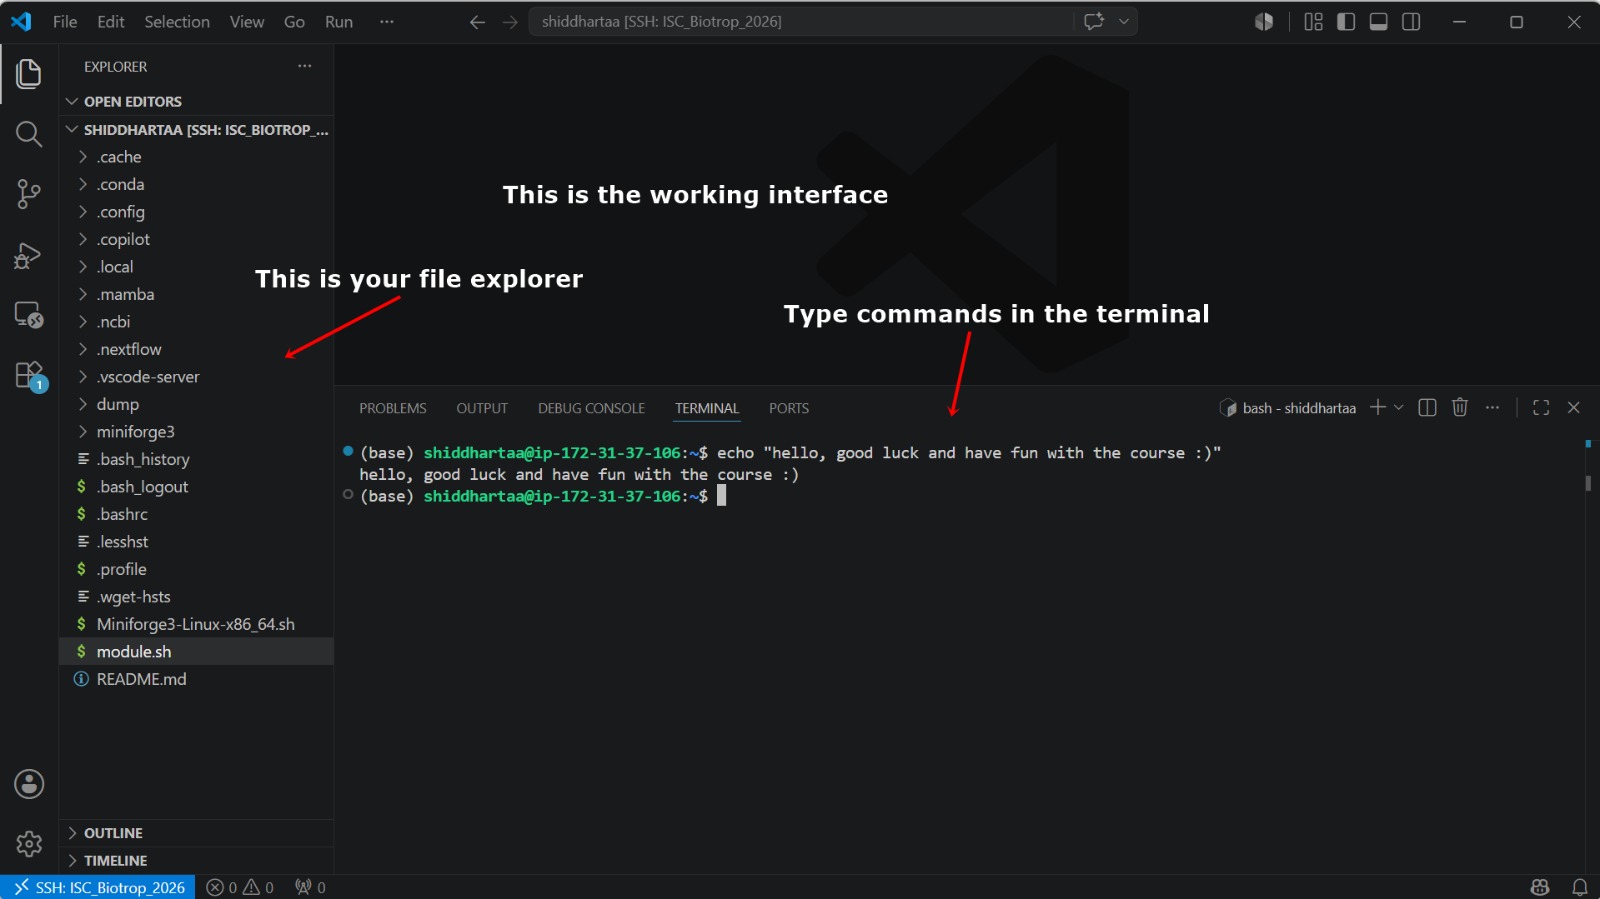Screen dimensions: 1600x899
Task: Open Customize Layout icon
Action: point(1314,22)
